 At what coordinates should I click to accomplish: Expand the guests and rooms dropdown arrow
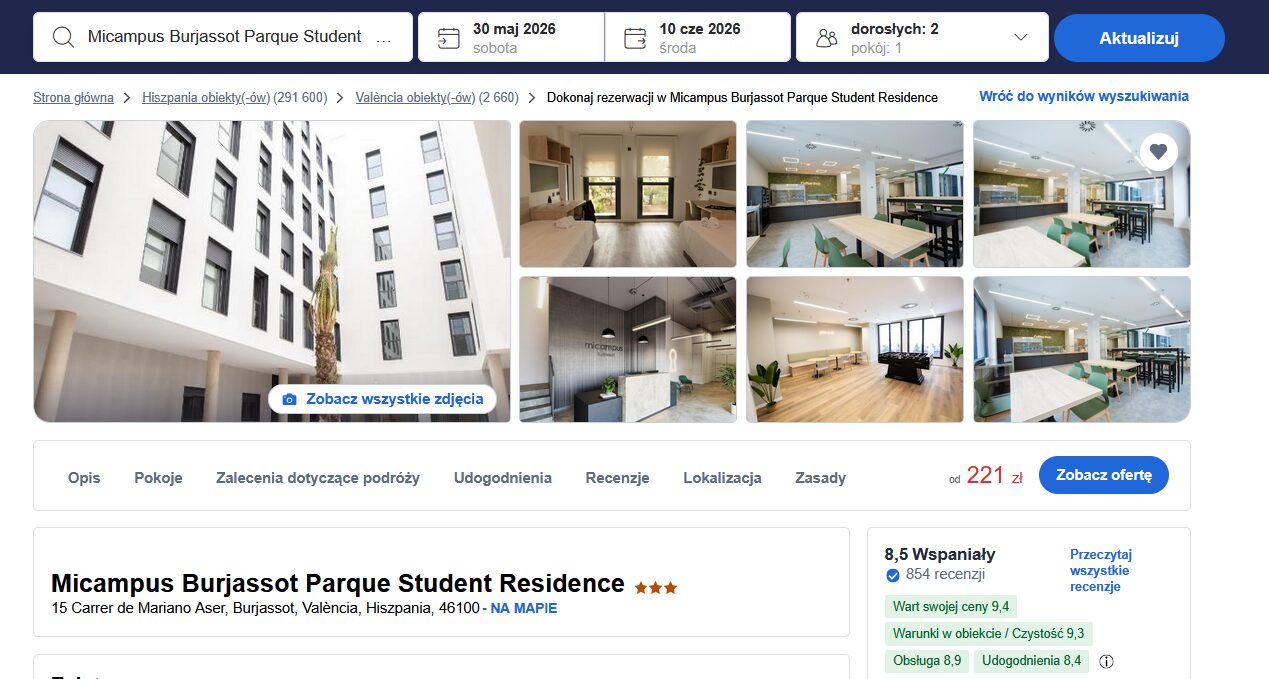click(1020, 37)
